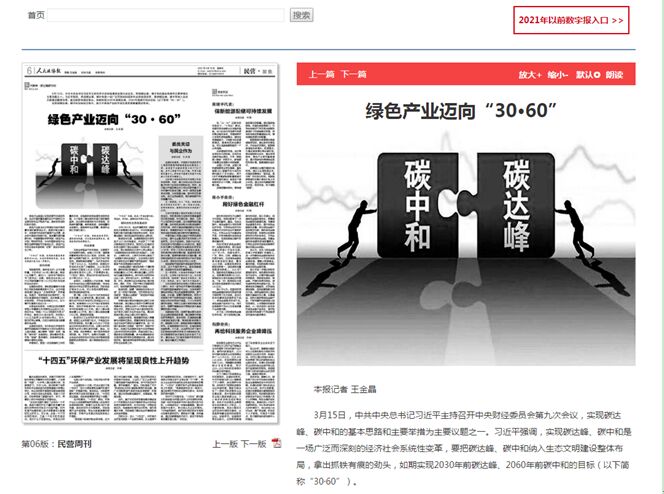Open 2021年以前数字报入口 link
Viewport: 664px width, 494px height.
point(572,20)
